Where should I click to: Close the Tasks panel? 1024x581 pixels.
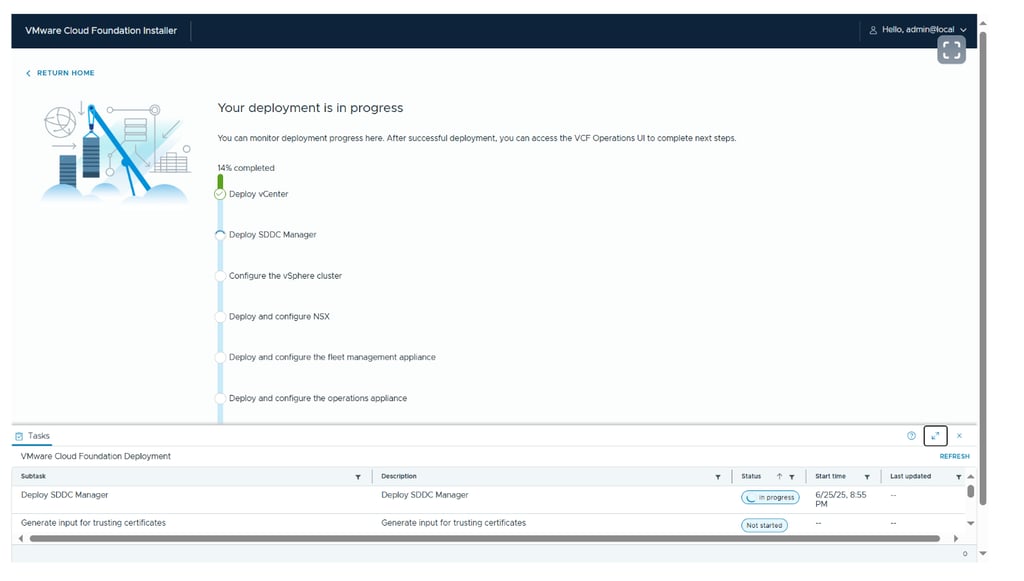[959, 436]
